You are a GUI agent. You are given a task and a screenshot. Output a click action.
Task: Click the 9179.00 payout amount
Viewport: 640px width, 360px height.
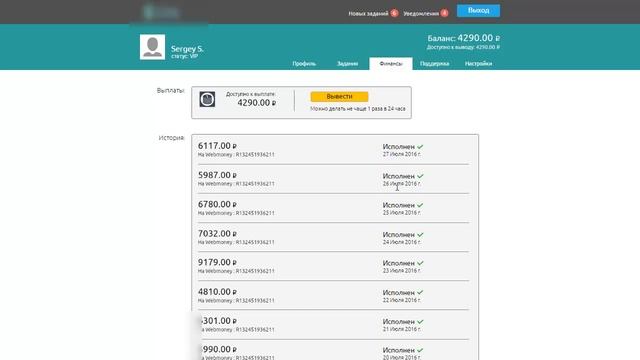(217, 262)
